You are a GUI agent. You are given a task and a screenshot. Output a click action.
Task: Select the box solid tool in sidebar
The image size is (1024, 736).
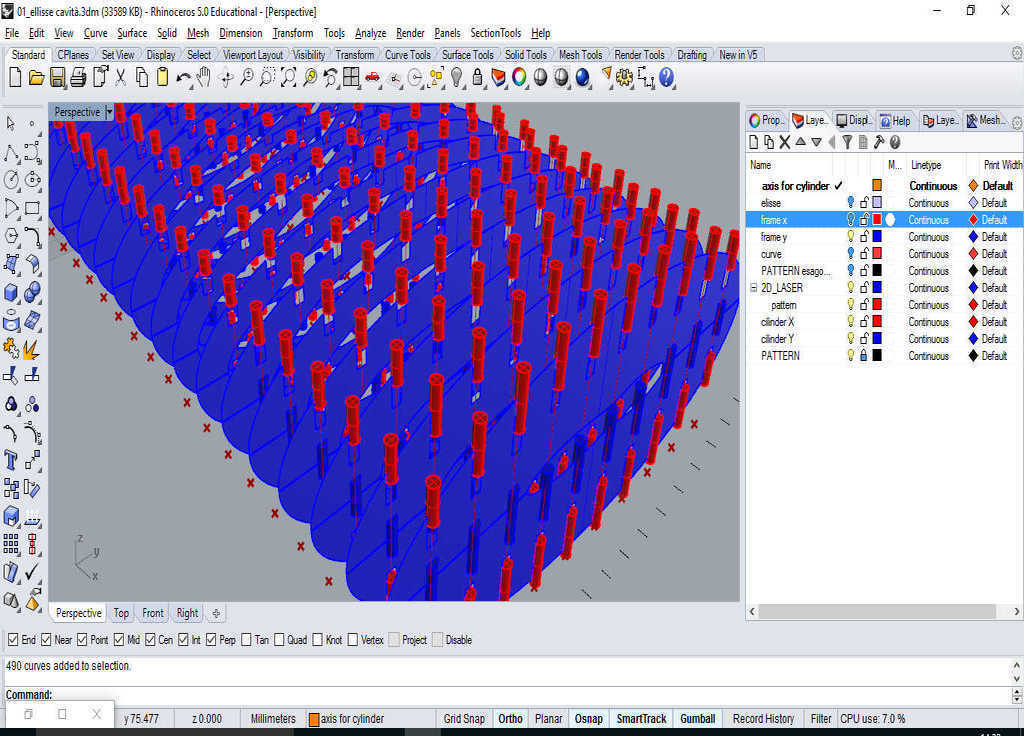click(11, 293)
